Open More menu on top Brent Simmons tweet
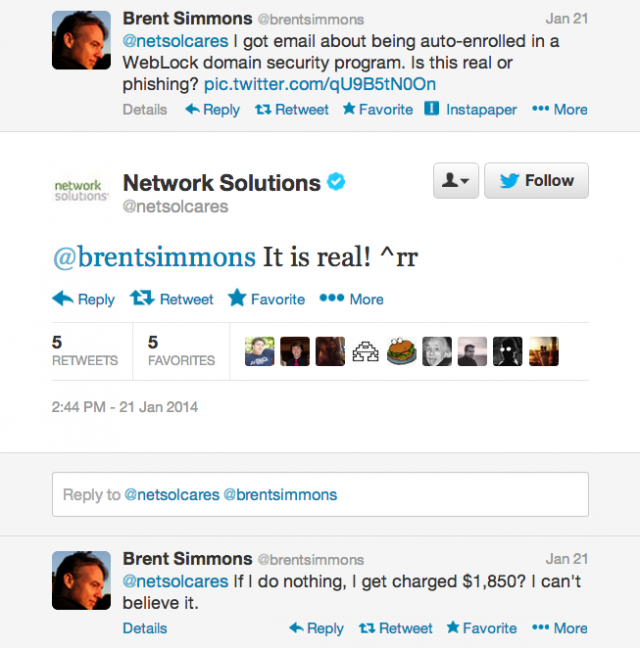This screenshot has height=648, width=640. click(x=559, y=109)
